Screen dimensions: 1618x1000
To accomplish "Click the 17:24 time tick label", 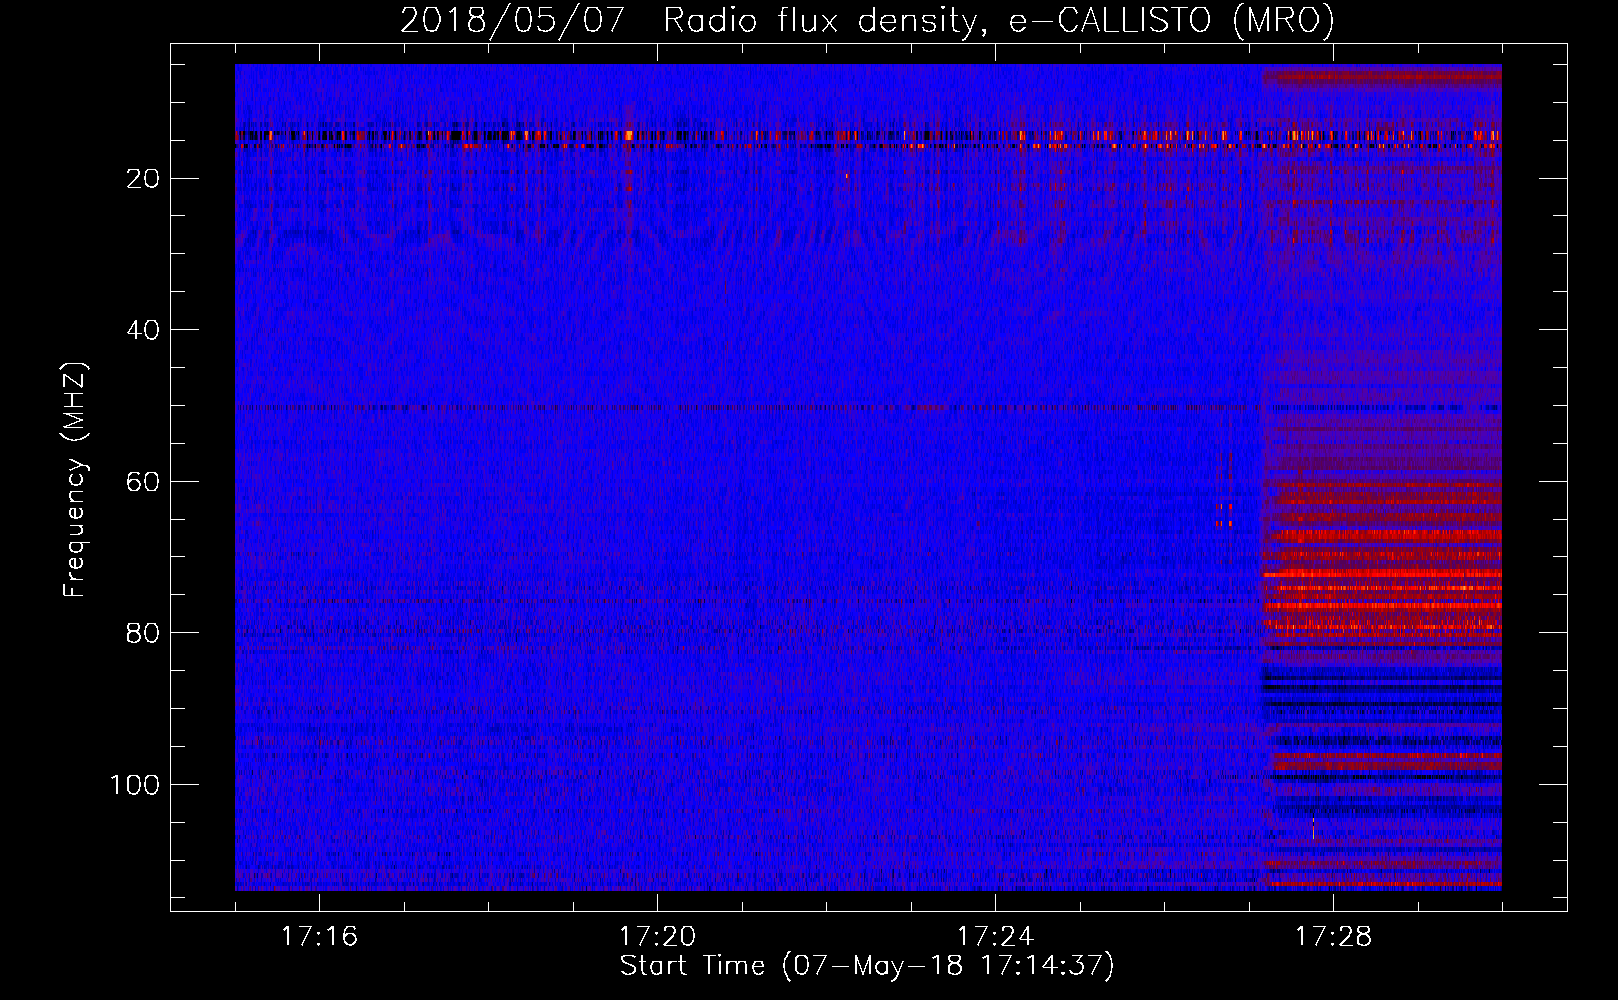I will tap(995, 937).
